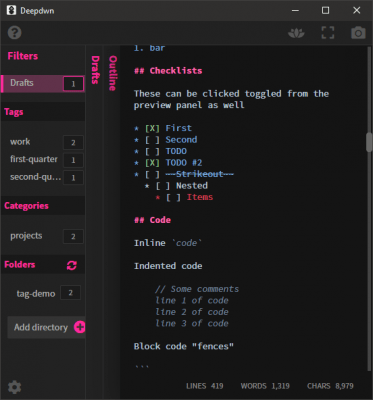Click 'line 1 of code'
The width and height of the screenshot is (373, 400).
point(192,300)
